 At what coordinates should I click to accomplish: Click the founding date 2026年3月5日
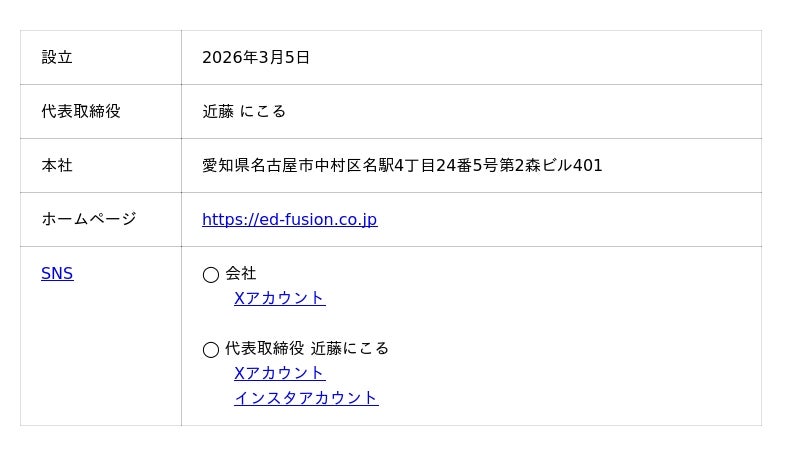(x=256, y=58)
